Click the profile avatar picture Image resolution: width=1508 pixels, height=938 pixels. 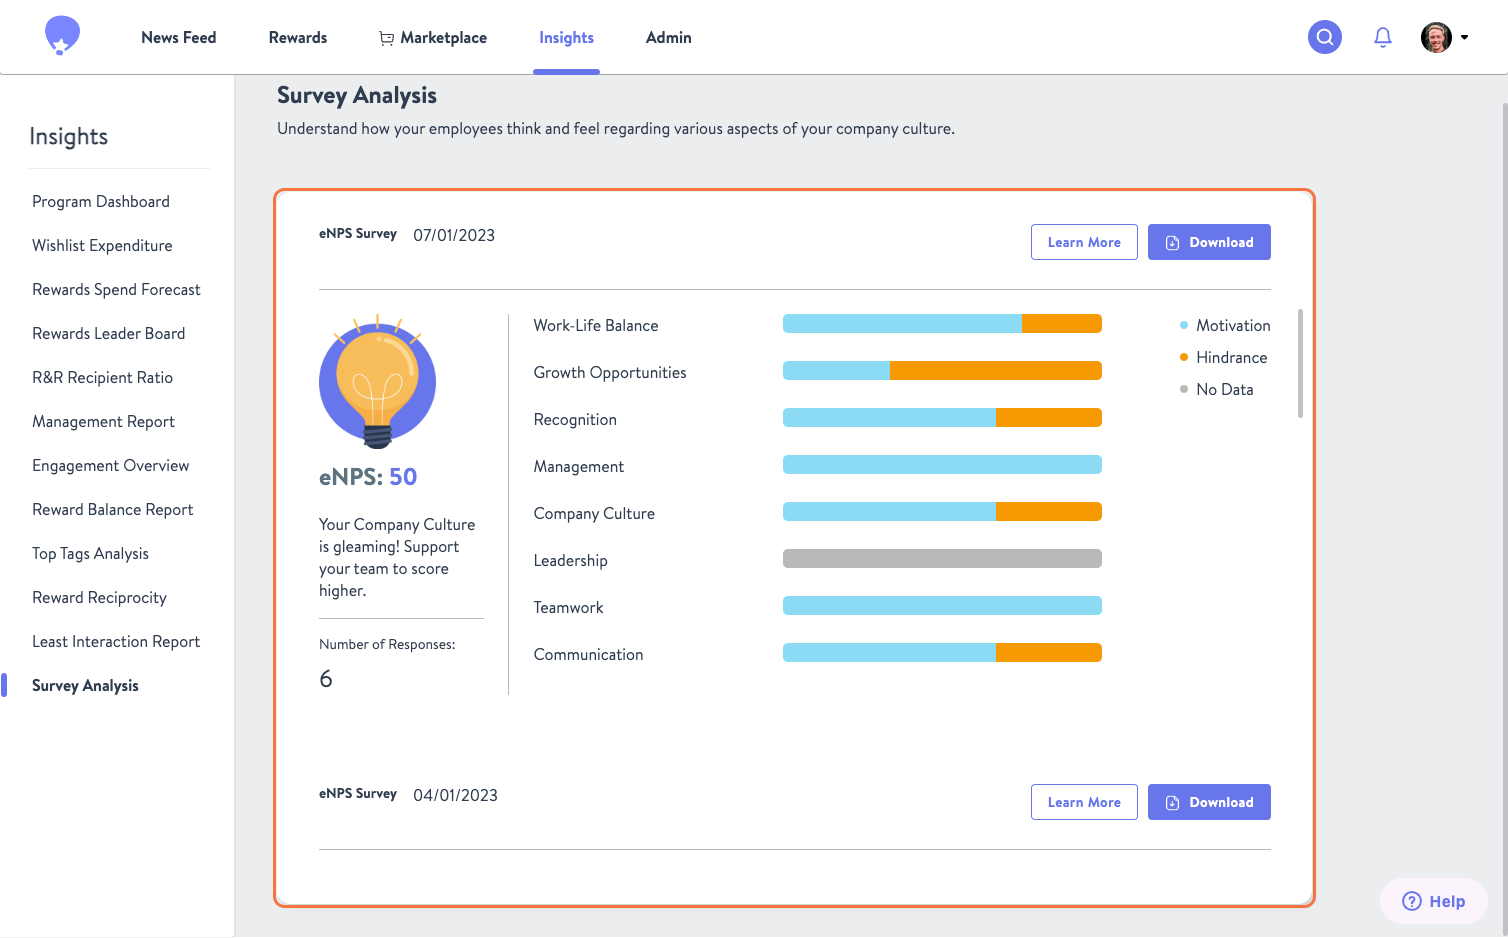(1435, 37)
